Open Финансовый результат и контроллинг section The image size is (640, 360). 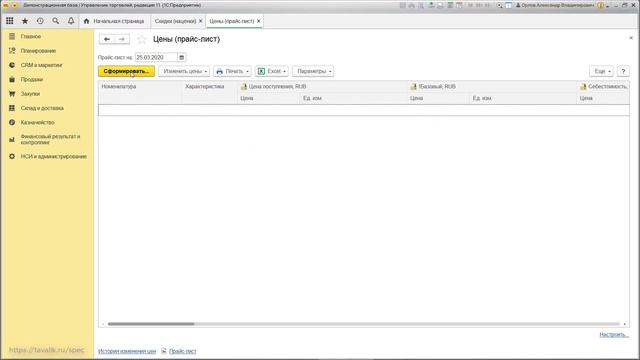point(50,139)
